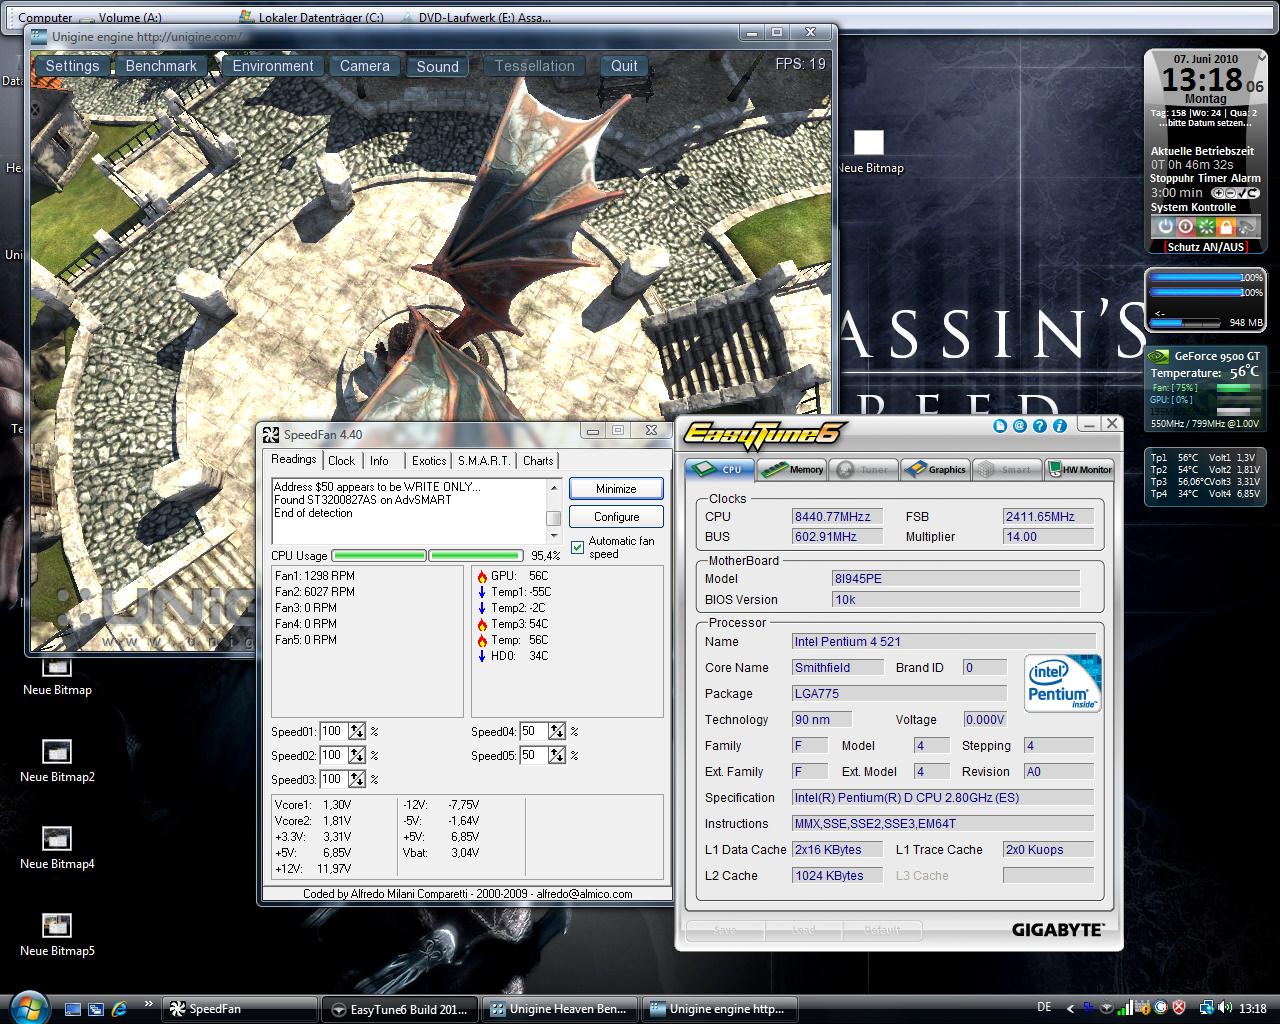Click the EasyTune6 email @ icon
Screen dimensions: 1280x1024
point(1019,426)
